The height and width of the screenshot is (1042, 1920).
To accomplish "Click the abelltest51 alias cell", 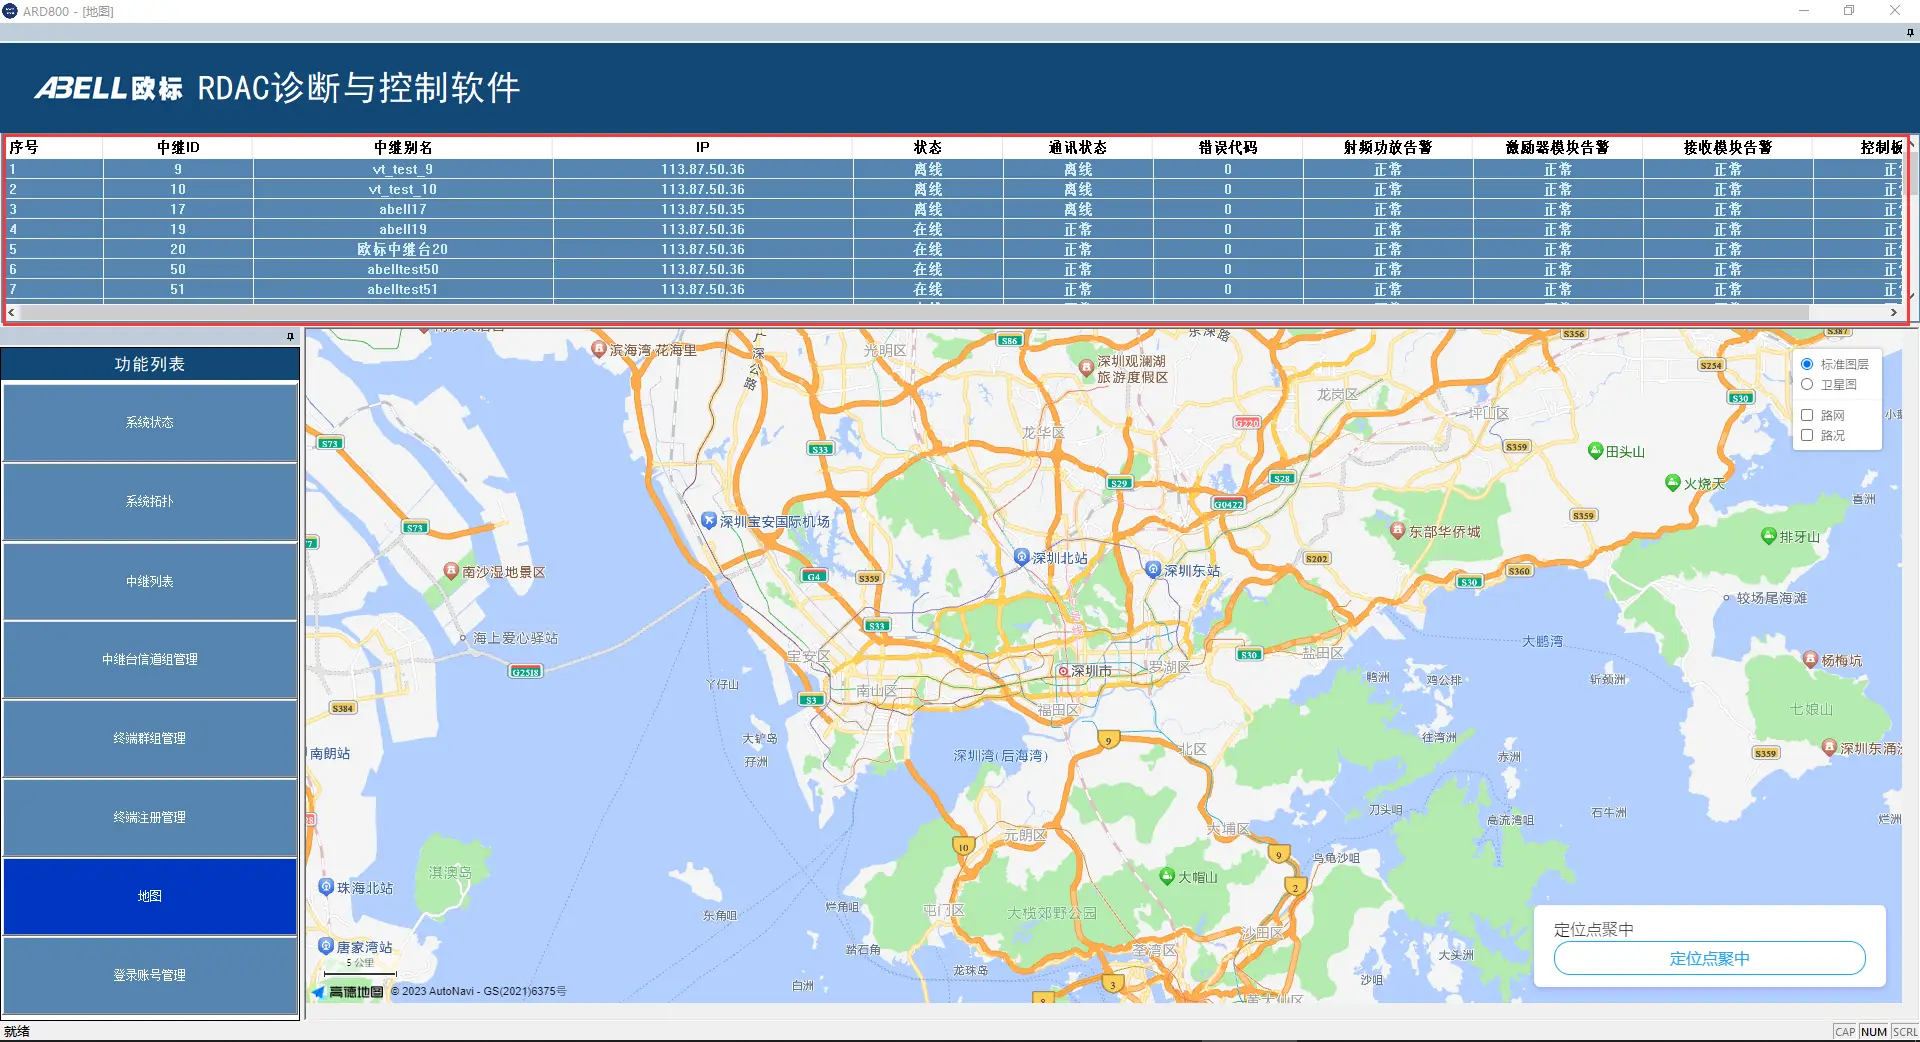I will click(403, 289).
